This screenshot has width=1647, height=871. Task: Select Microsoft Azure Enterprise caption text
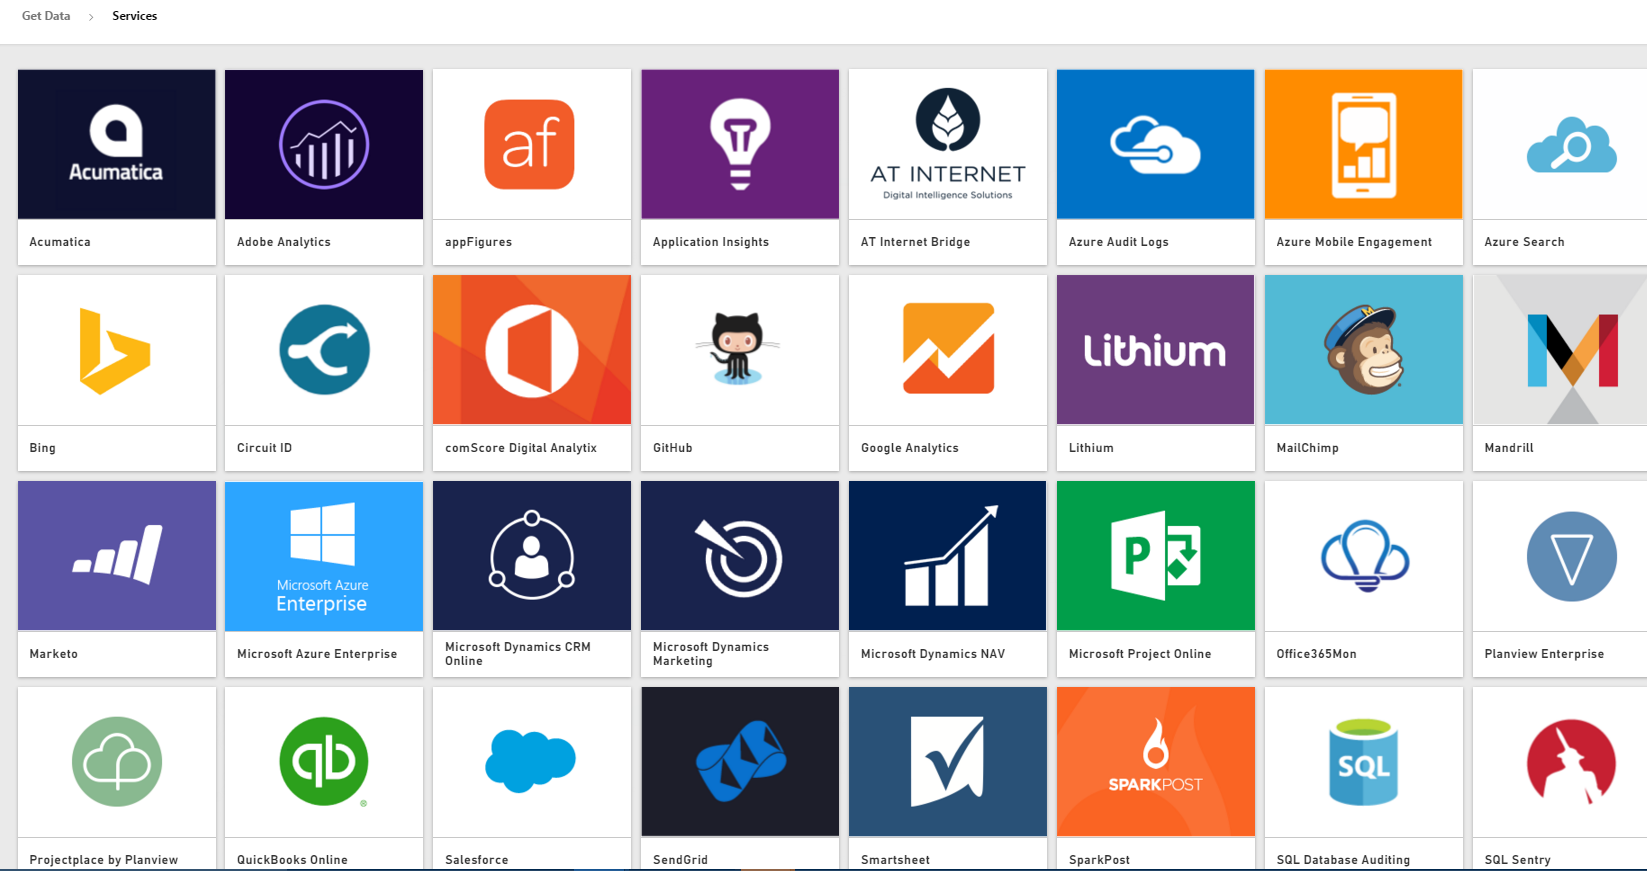[317, 654]
